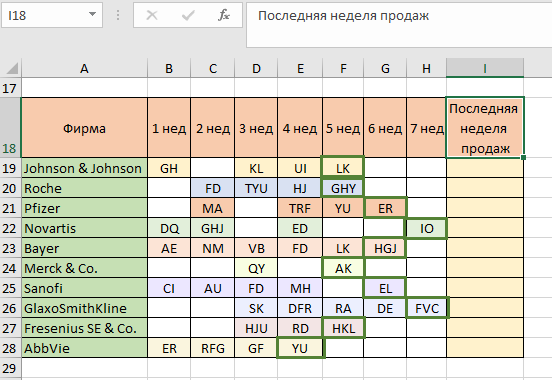Click the 'FVC' cell in GlaxoSmithKline row
This screenshot has height=380, width=552.
tap(426, 308)
